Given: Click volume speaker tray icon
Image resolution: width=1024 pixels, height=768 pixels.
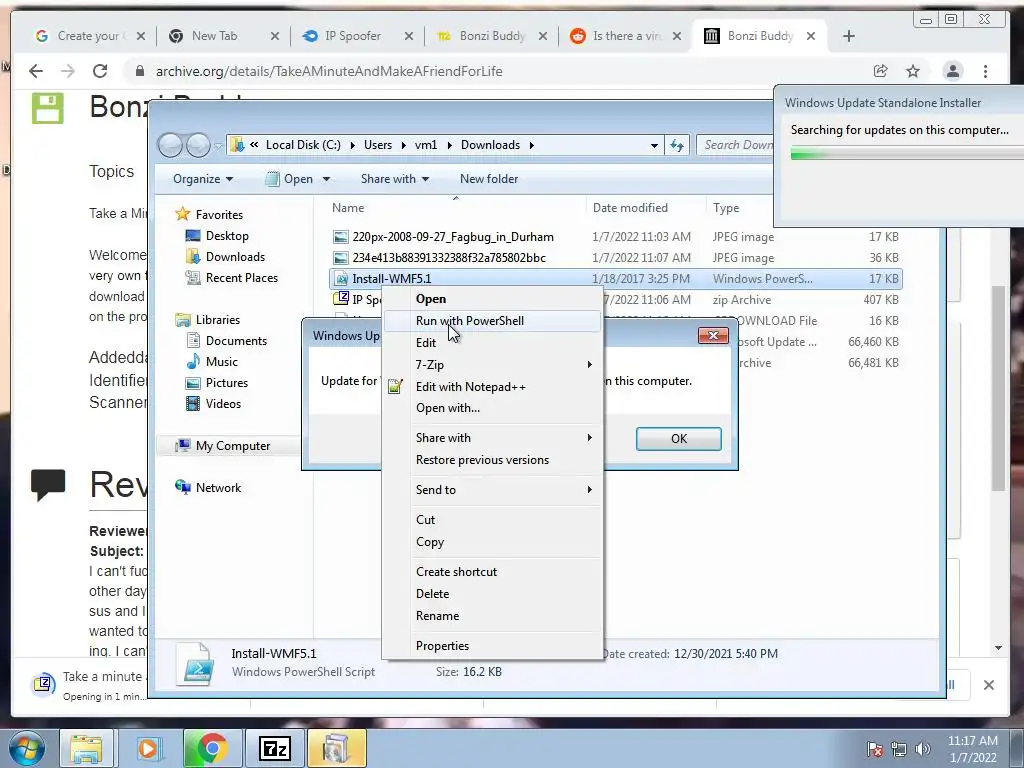Looking at the screenshot, I should [x=923, y=749].
